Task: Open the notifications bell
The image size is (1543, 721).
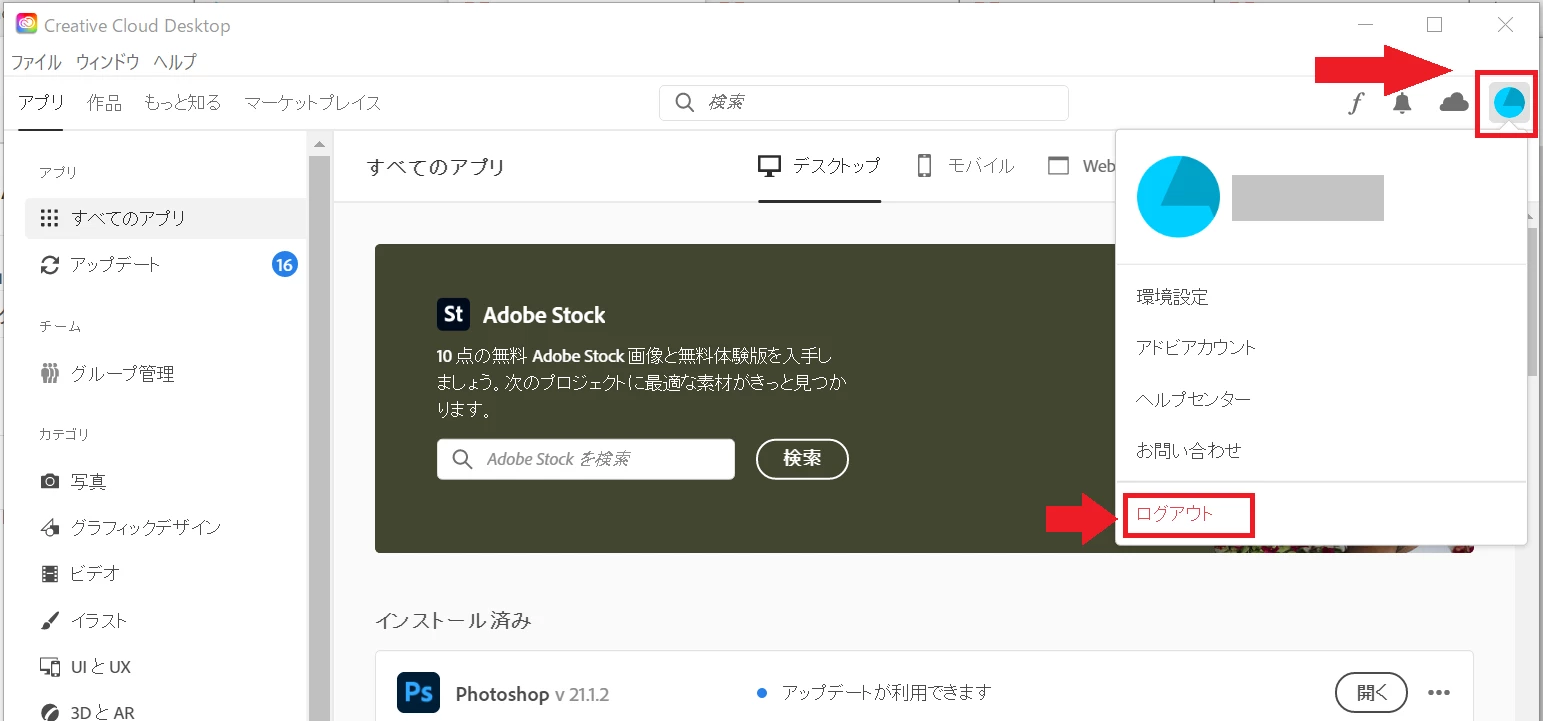Action: tap(1402, 103)
